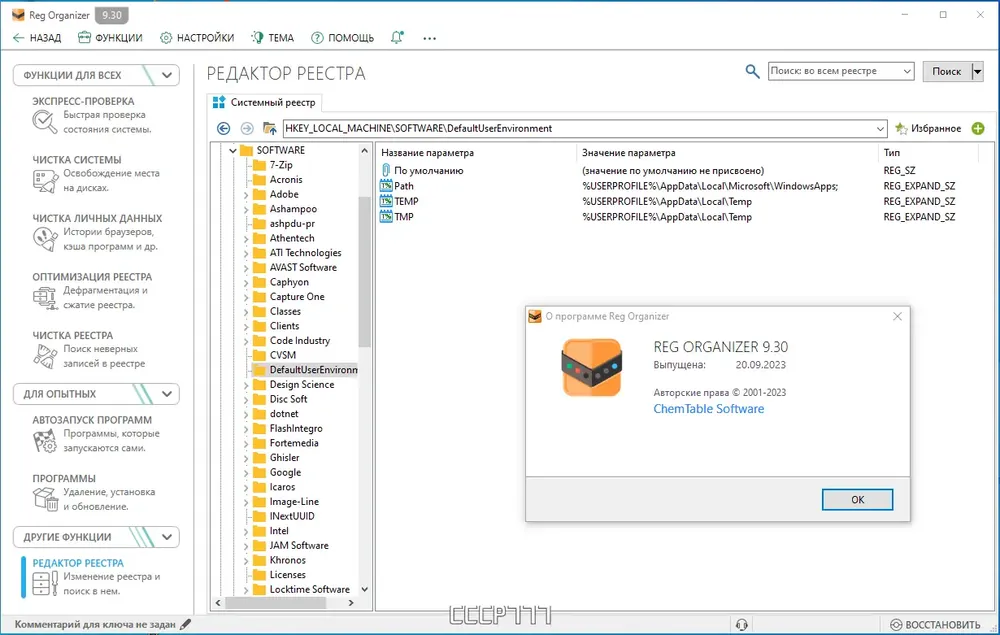This screenshot has height=635, width=1000.
Task: Click OK in the about dialog
Action: click(857, 499)
